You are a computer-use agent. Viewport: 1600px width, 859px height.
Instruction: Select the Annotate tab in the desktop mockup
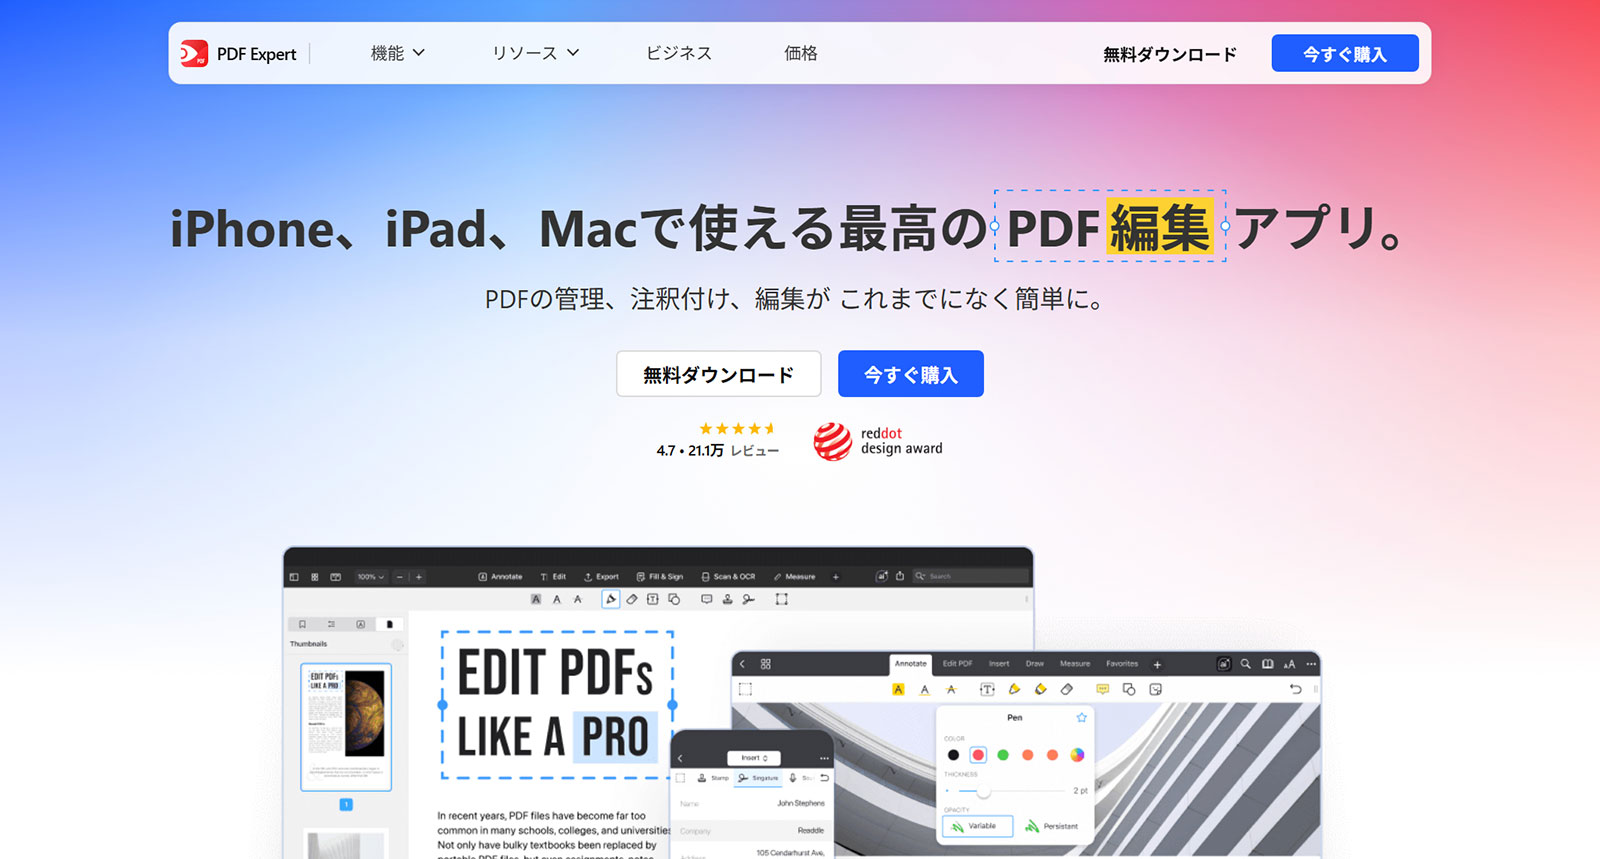click(x=500, y=577)
